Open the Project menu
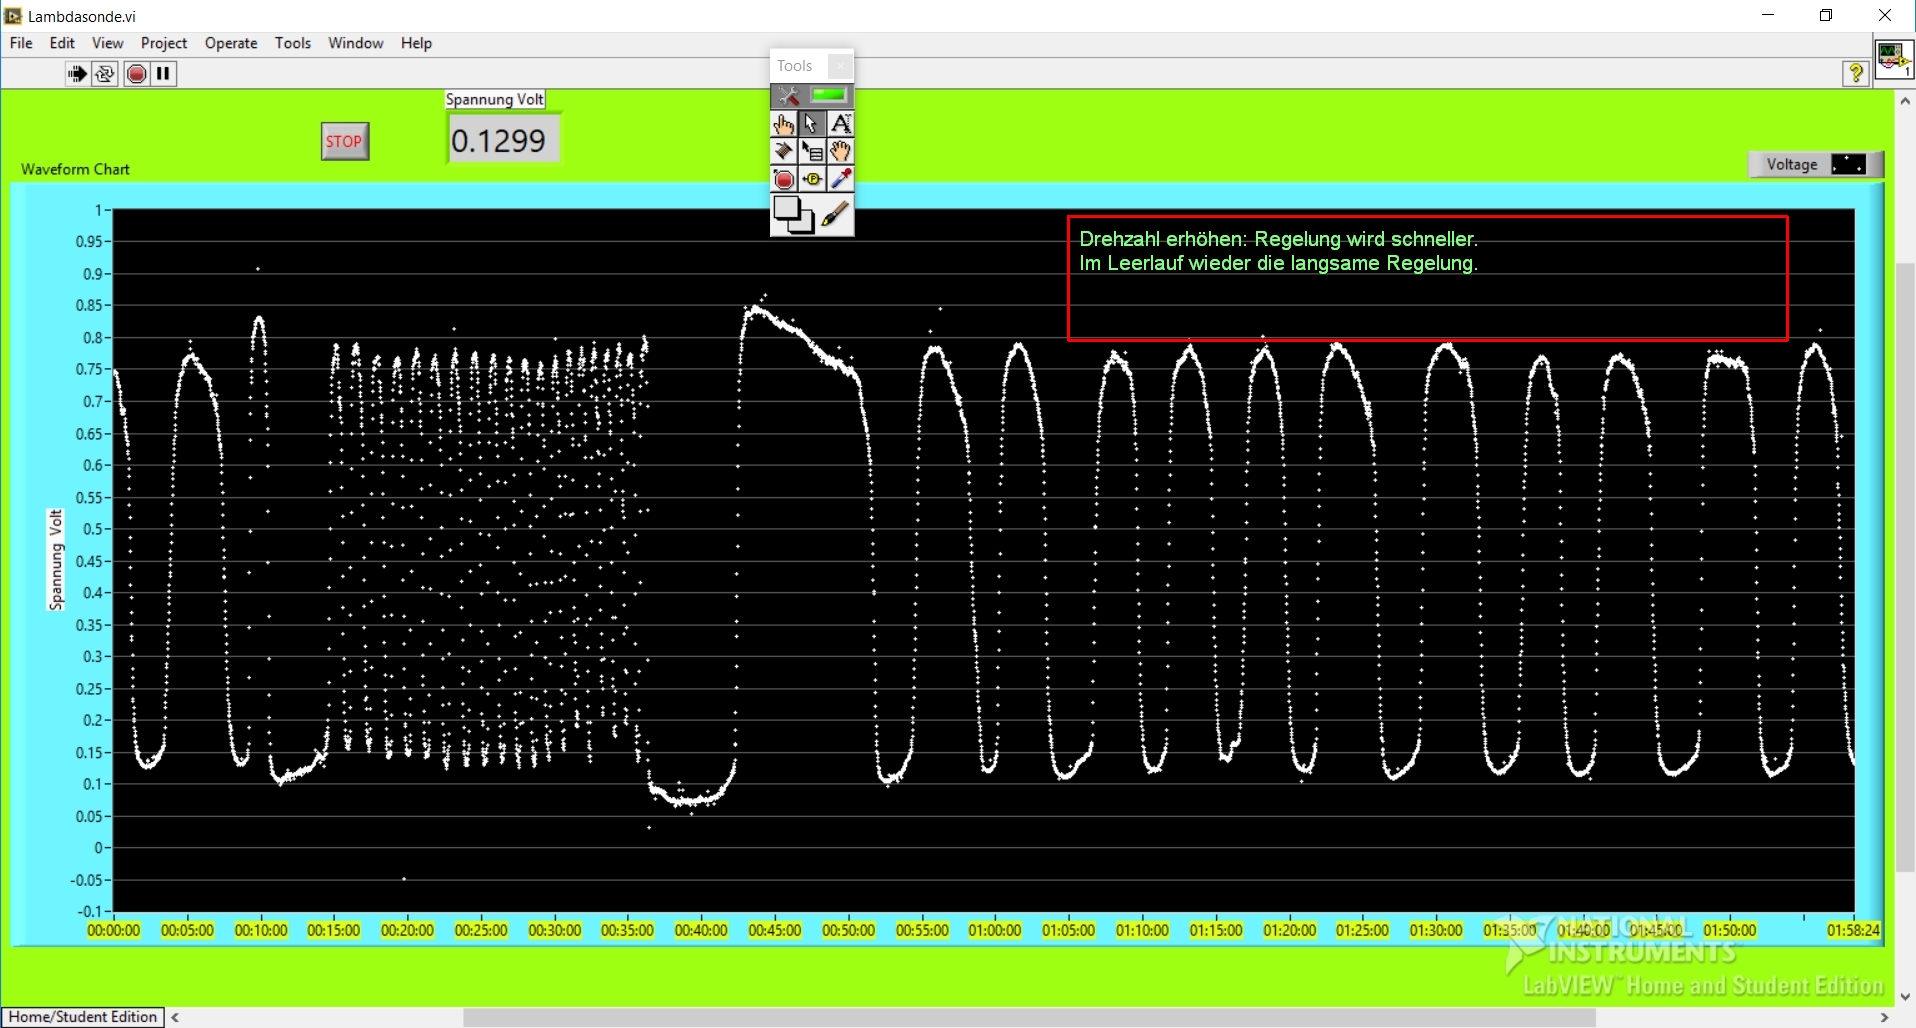Screen dimensions: 1916x1028 tap(164, 43)
